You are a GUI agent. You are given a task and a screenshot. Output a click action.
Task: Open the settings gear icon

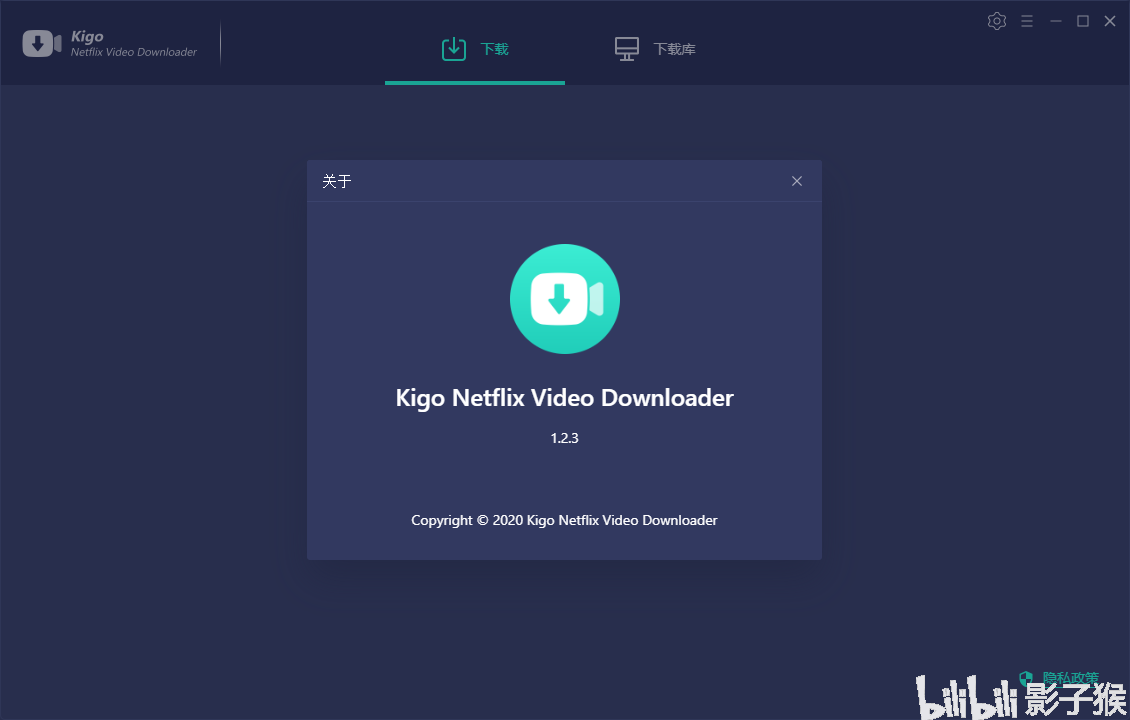tap(997, 21)
